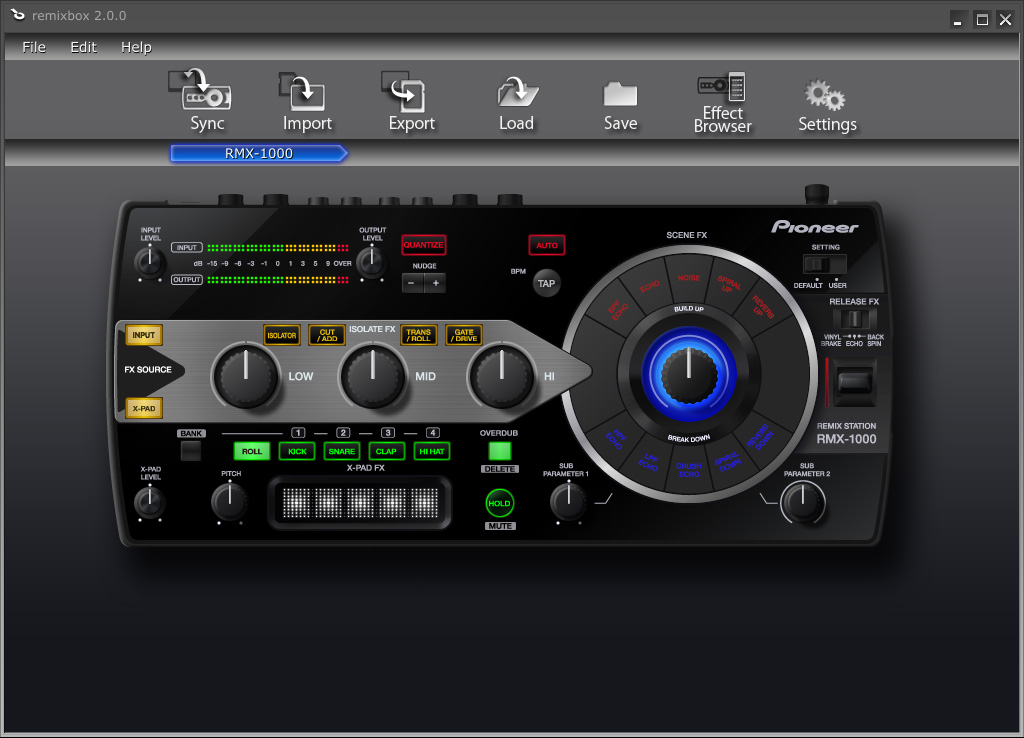The image size is (1024, 738).
Task: Select REVERB UP scene effect
Action: (761, 307)
